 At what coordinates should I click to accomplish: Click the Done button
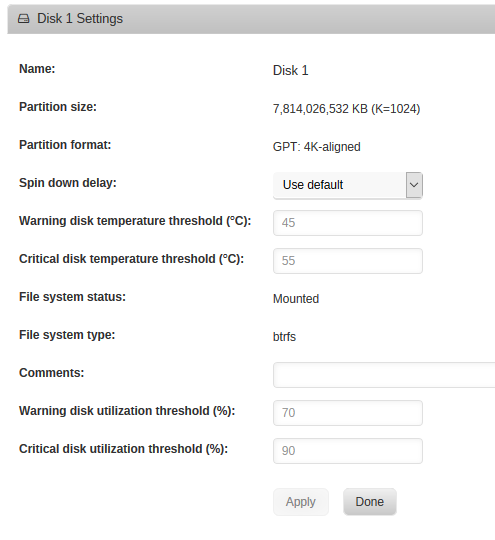tap(370, 502)
